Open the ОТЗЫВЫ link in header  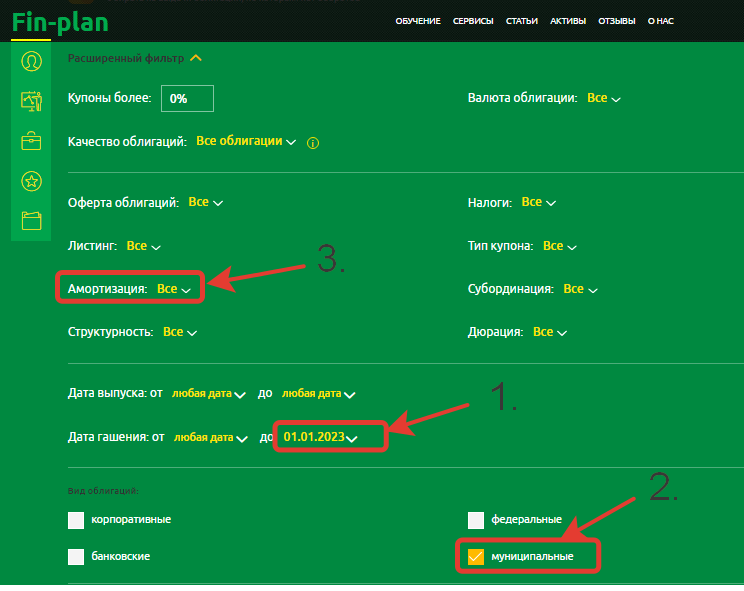click(616, 20)
